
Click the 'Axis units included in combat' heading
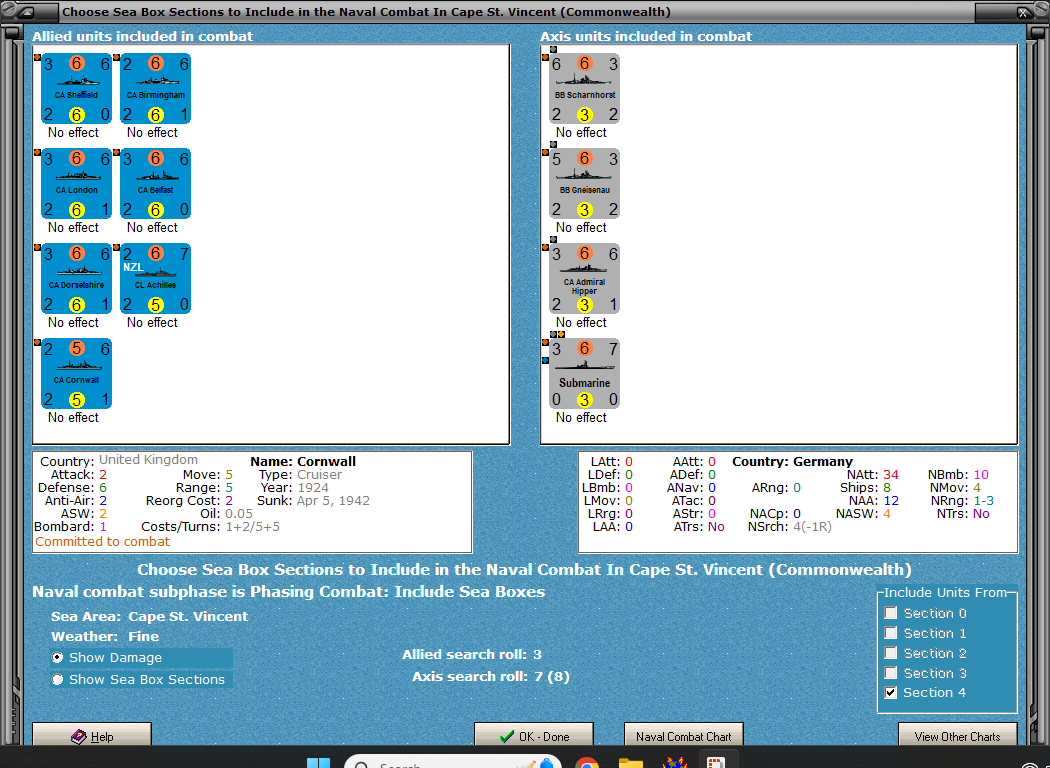pos(646,37)
